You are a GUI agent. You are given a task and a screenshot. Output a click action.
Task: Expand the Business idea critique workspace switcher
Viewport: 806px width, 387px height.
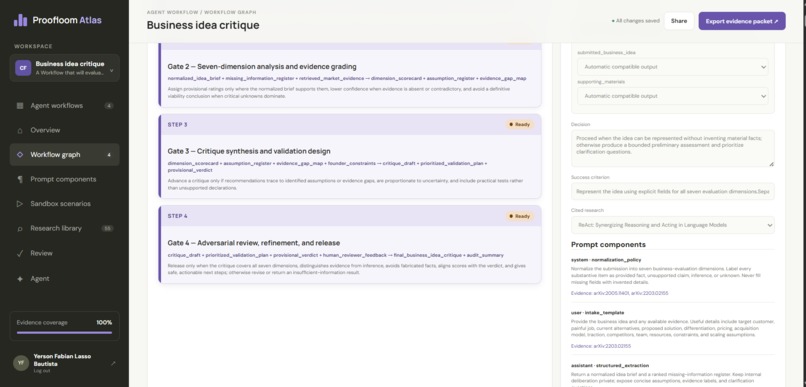(64, 68)
